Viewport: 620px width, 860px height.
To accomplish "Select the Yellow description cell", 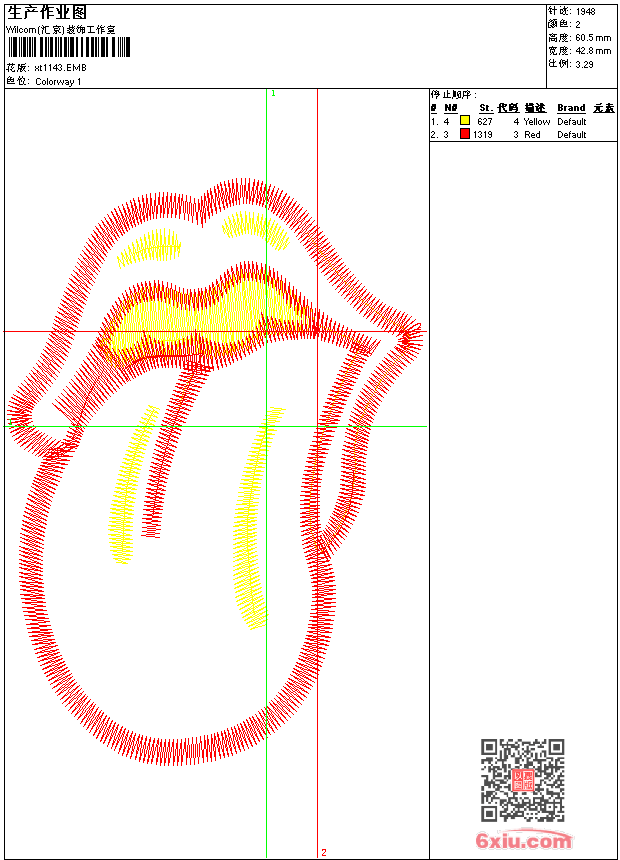I will [537, 121].
